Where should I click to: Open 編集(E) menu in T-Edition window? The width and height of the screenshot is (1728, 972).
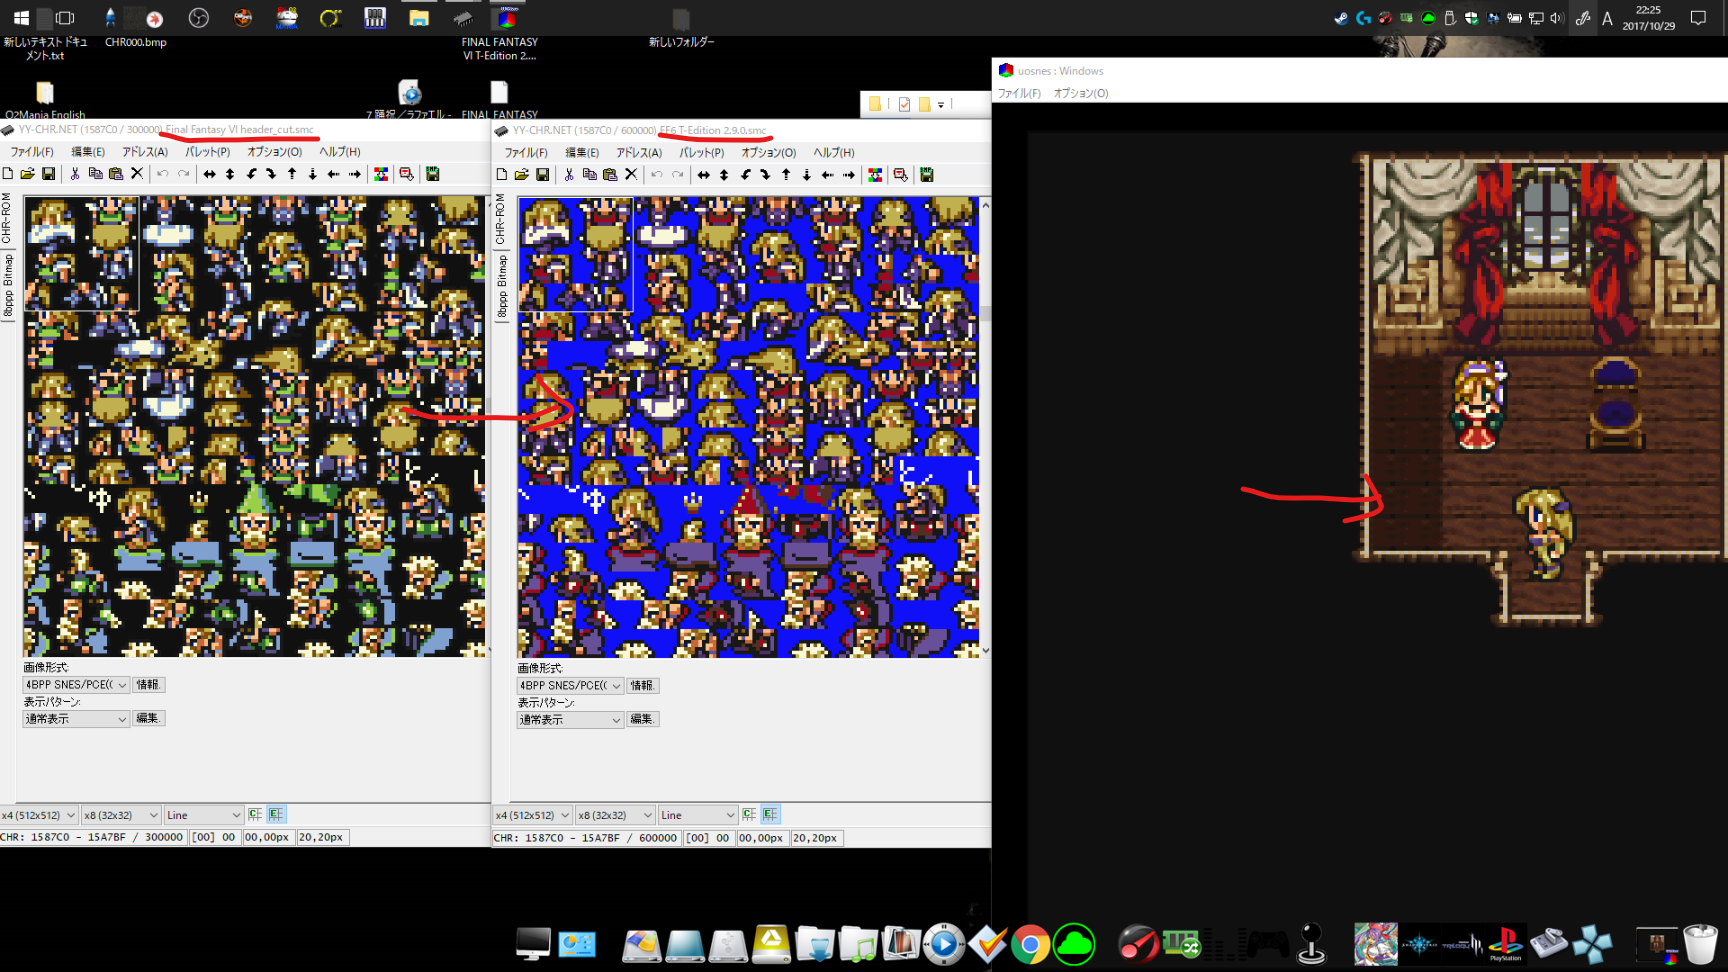[582, 153]
